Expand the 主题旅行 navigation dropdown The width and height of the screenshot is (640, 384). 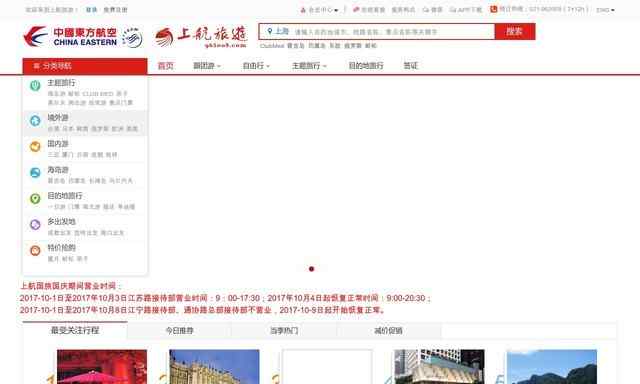coord(309,66)
